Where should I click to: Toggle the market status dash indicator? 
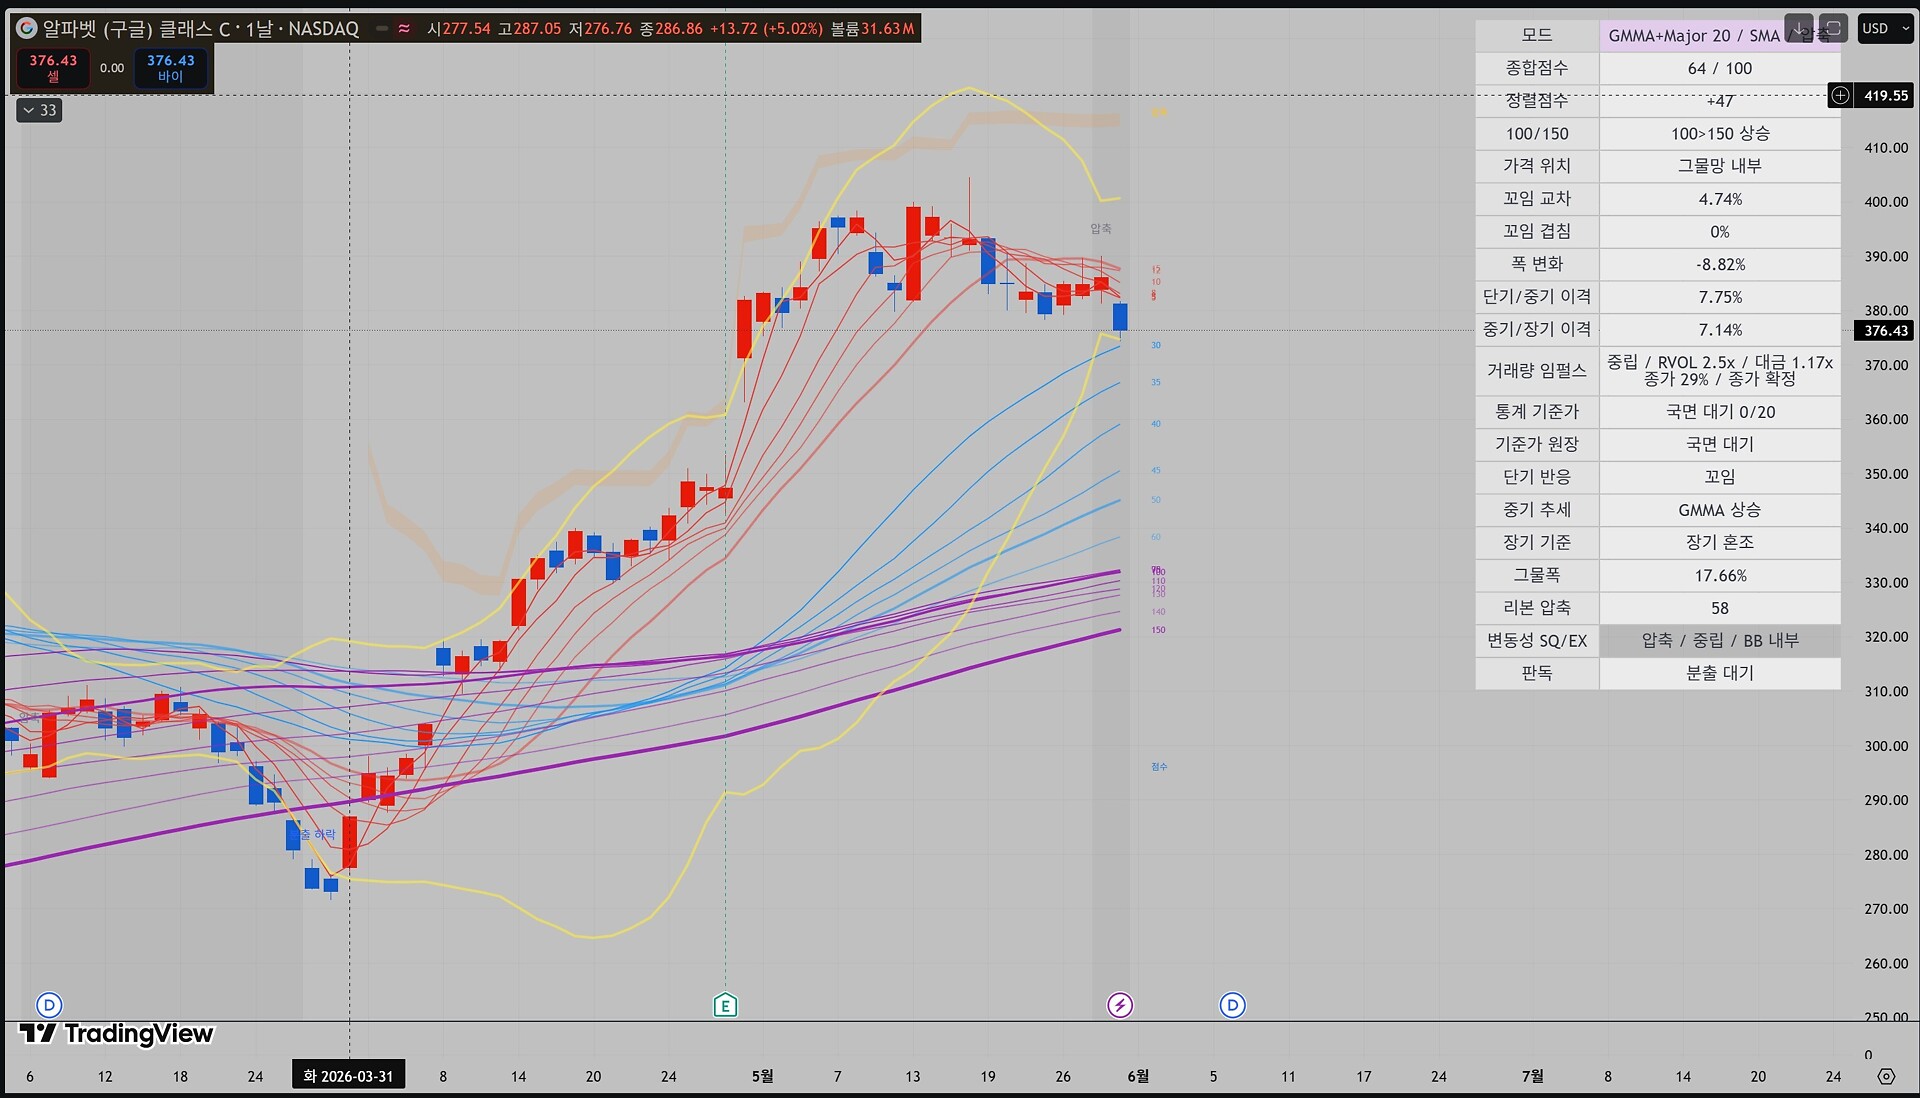[x=382, y=29]
